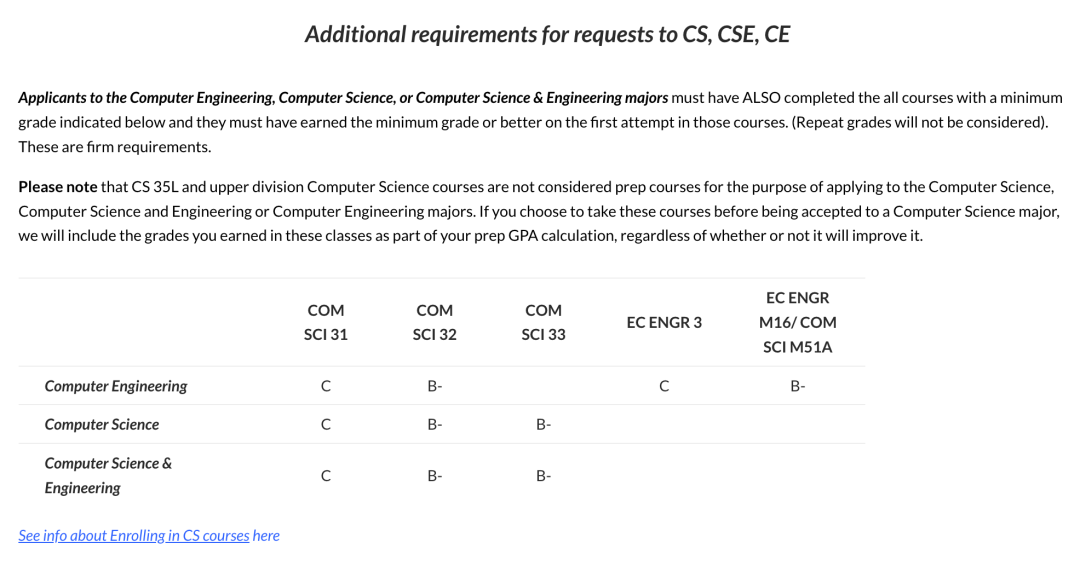
Task: Click Computer Engineering's EC ENGR M16 grade B-
Action: (798, 386)
